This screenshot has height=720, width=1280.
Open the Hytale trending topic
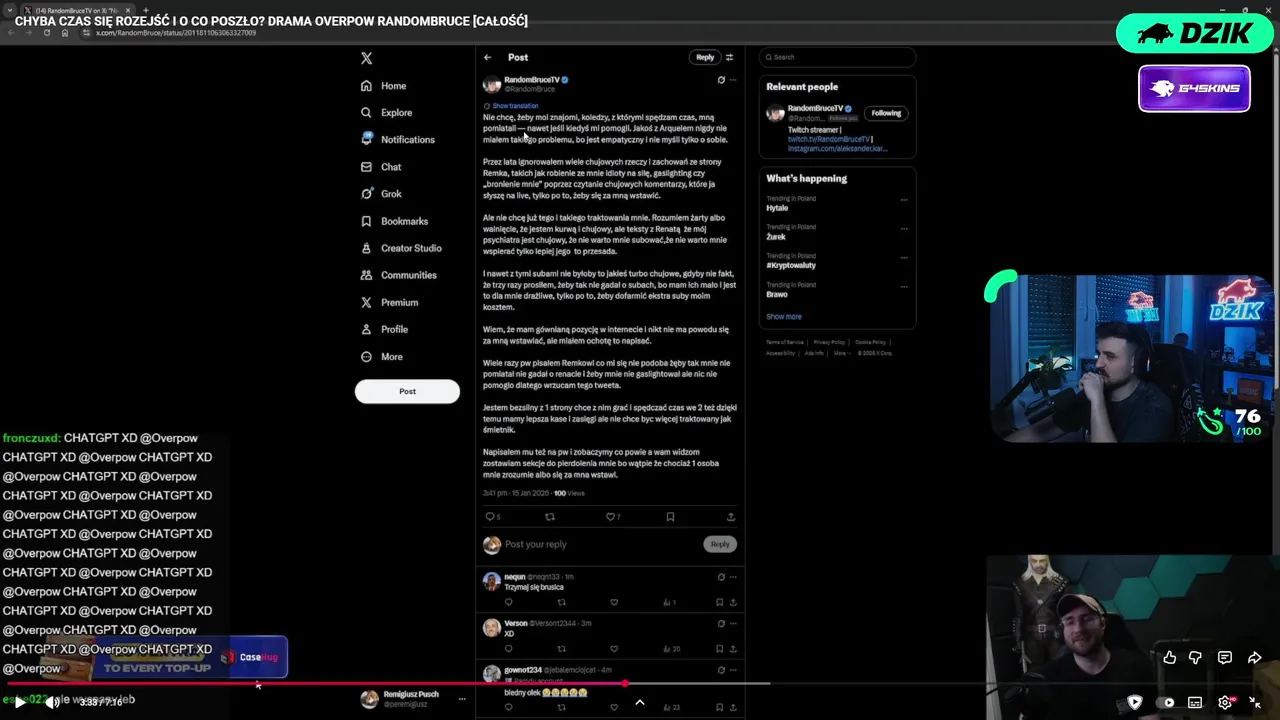pyautogui.click(x=777, y=208)
